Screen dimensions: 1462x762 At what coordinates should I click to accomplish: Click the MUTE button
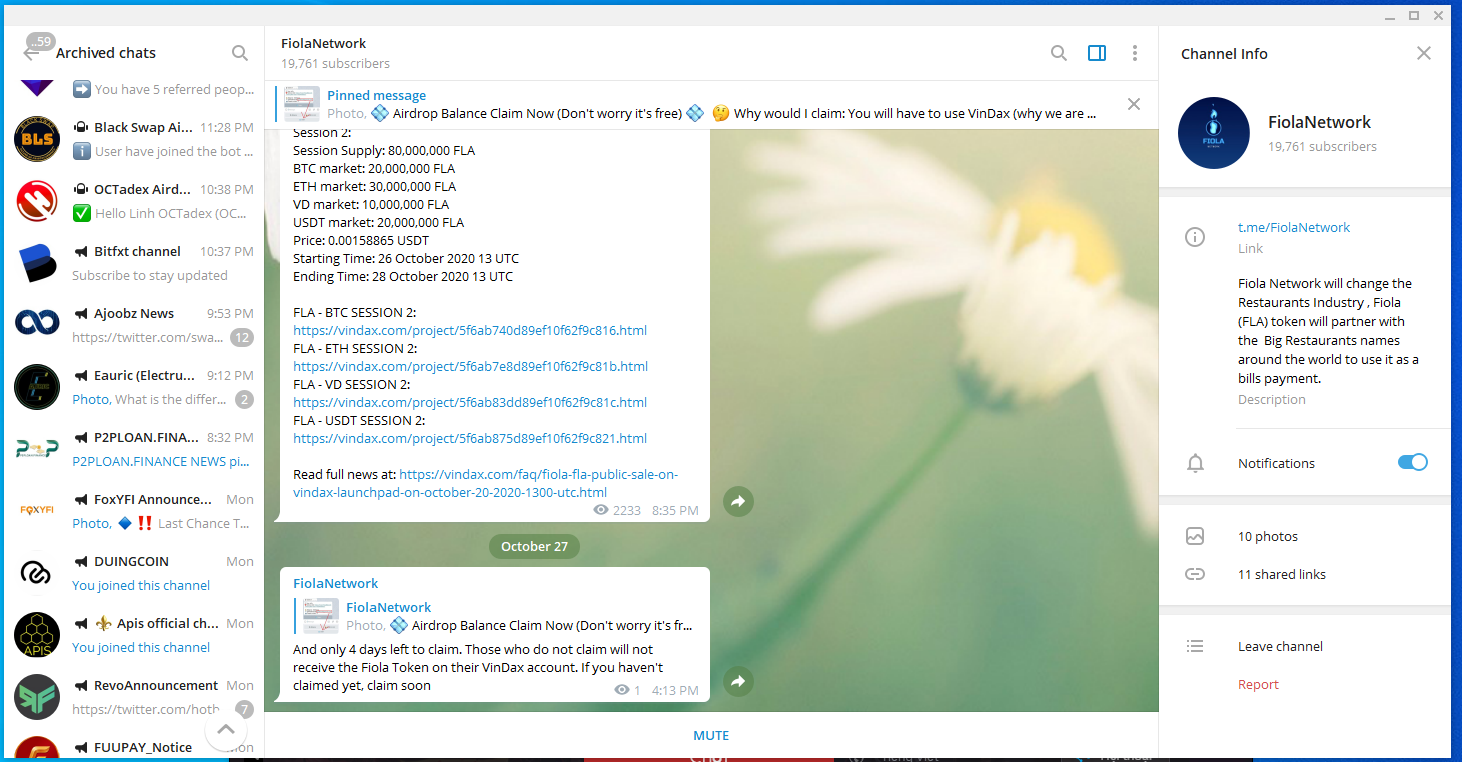click(711, 735)
